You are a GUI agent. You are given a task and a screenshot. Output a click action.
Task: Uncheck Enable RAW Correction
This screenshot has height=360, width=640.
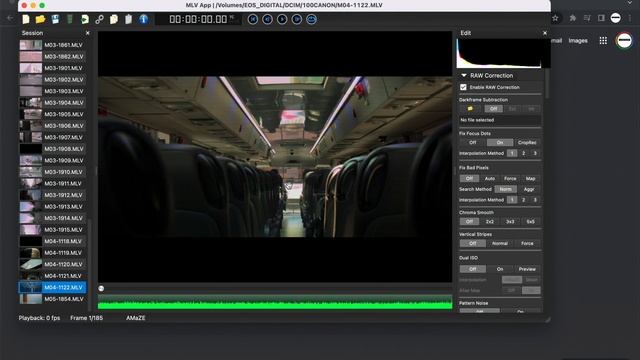click(463, 87)
